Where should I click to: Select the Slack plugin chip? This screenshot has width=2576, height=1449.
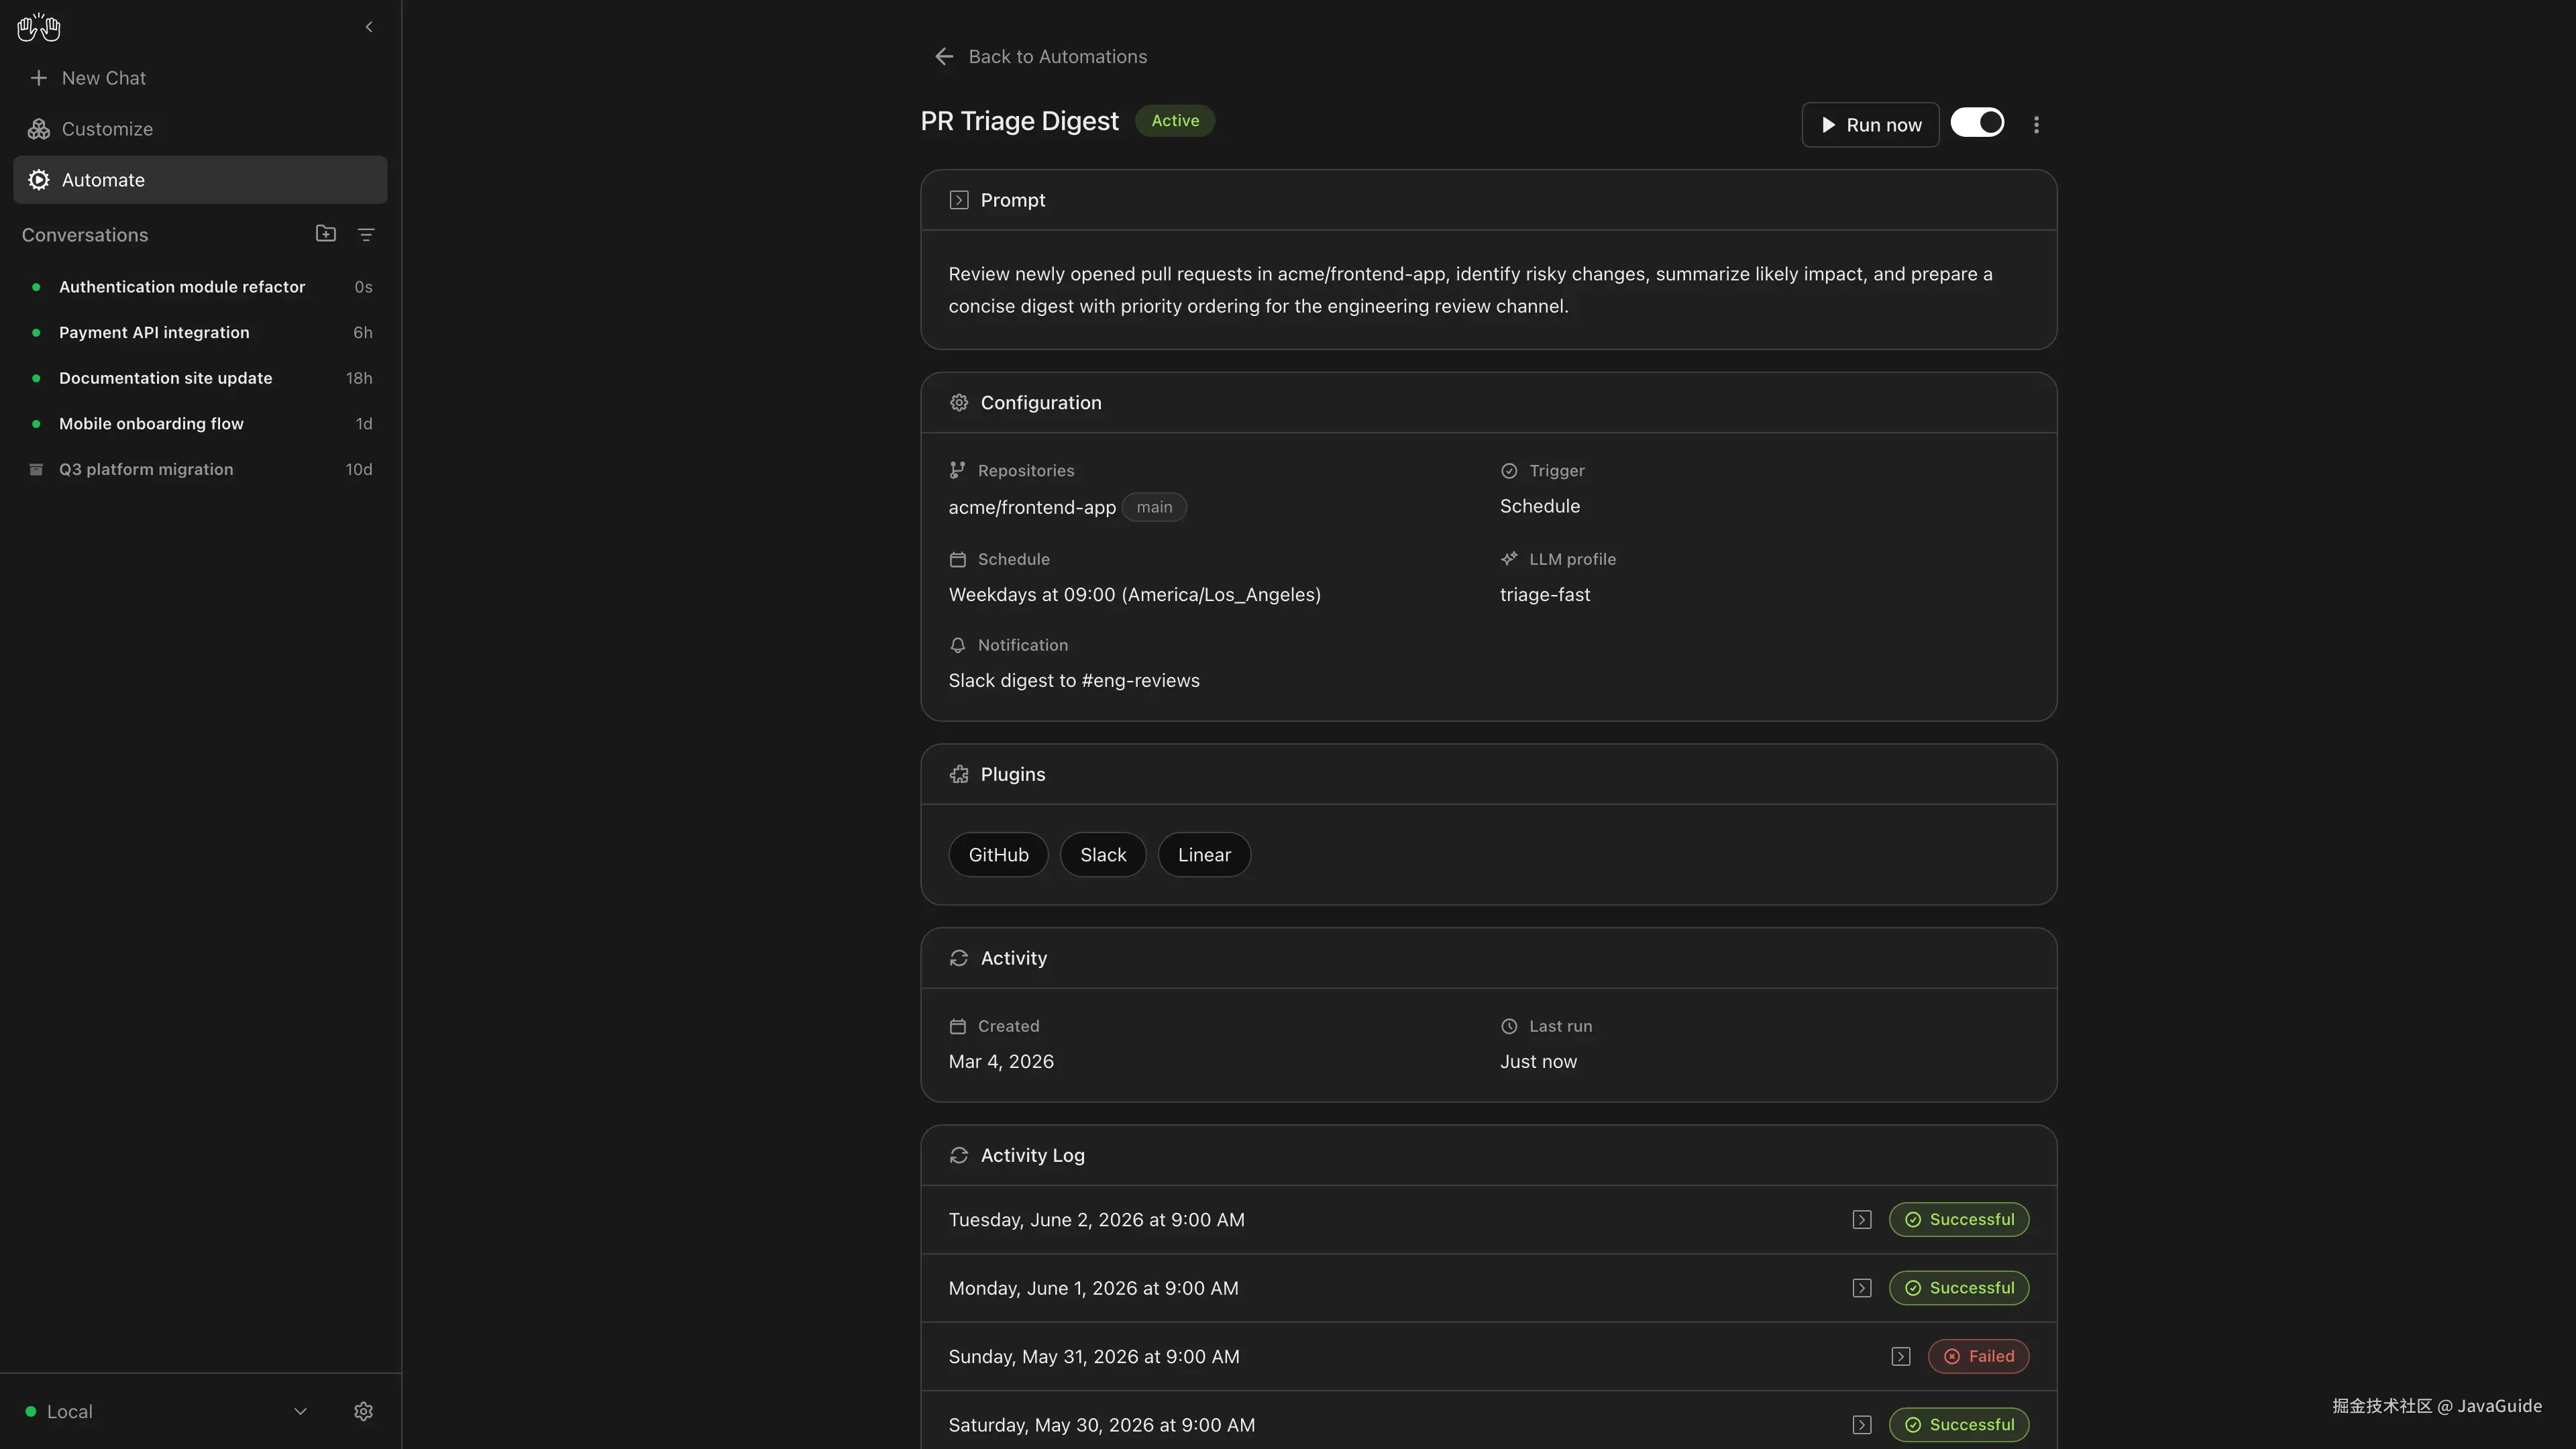click(x=1103, y=855)
